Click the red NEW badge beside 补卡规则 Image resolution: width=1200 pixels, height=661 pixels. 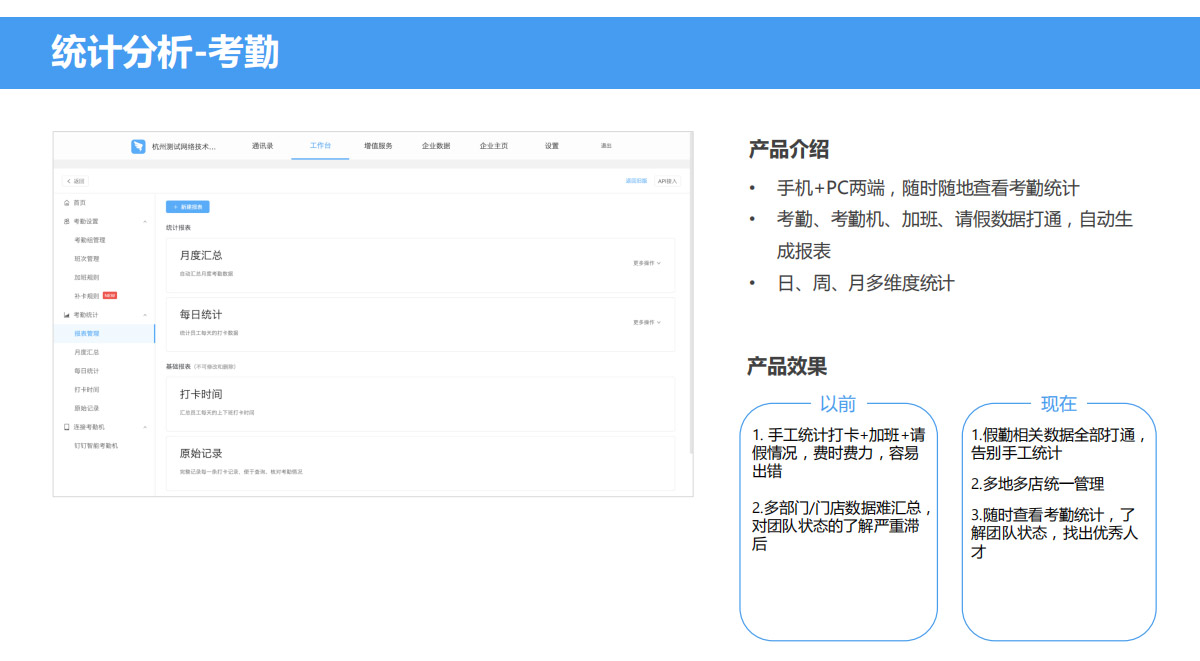[x=110, y=296]
